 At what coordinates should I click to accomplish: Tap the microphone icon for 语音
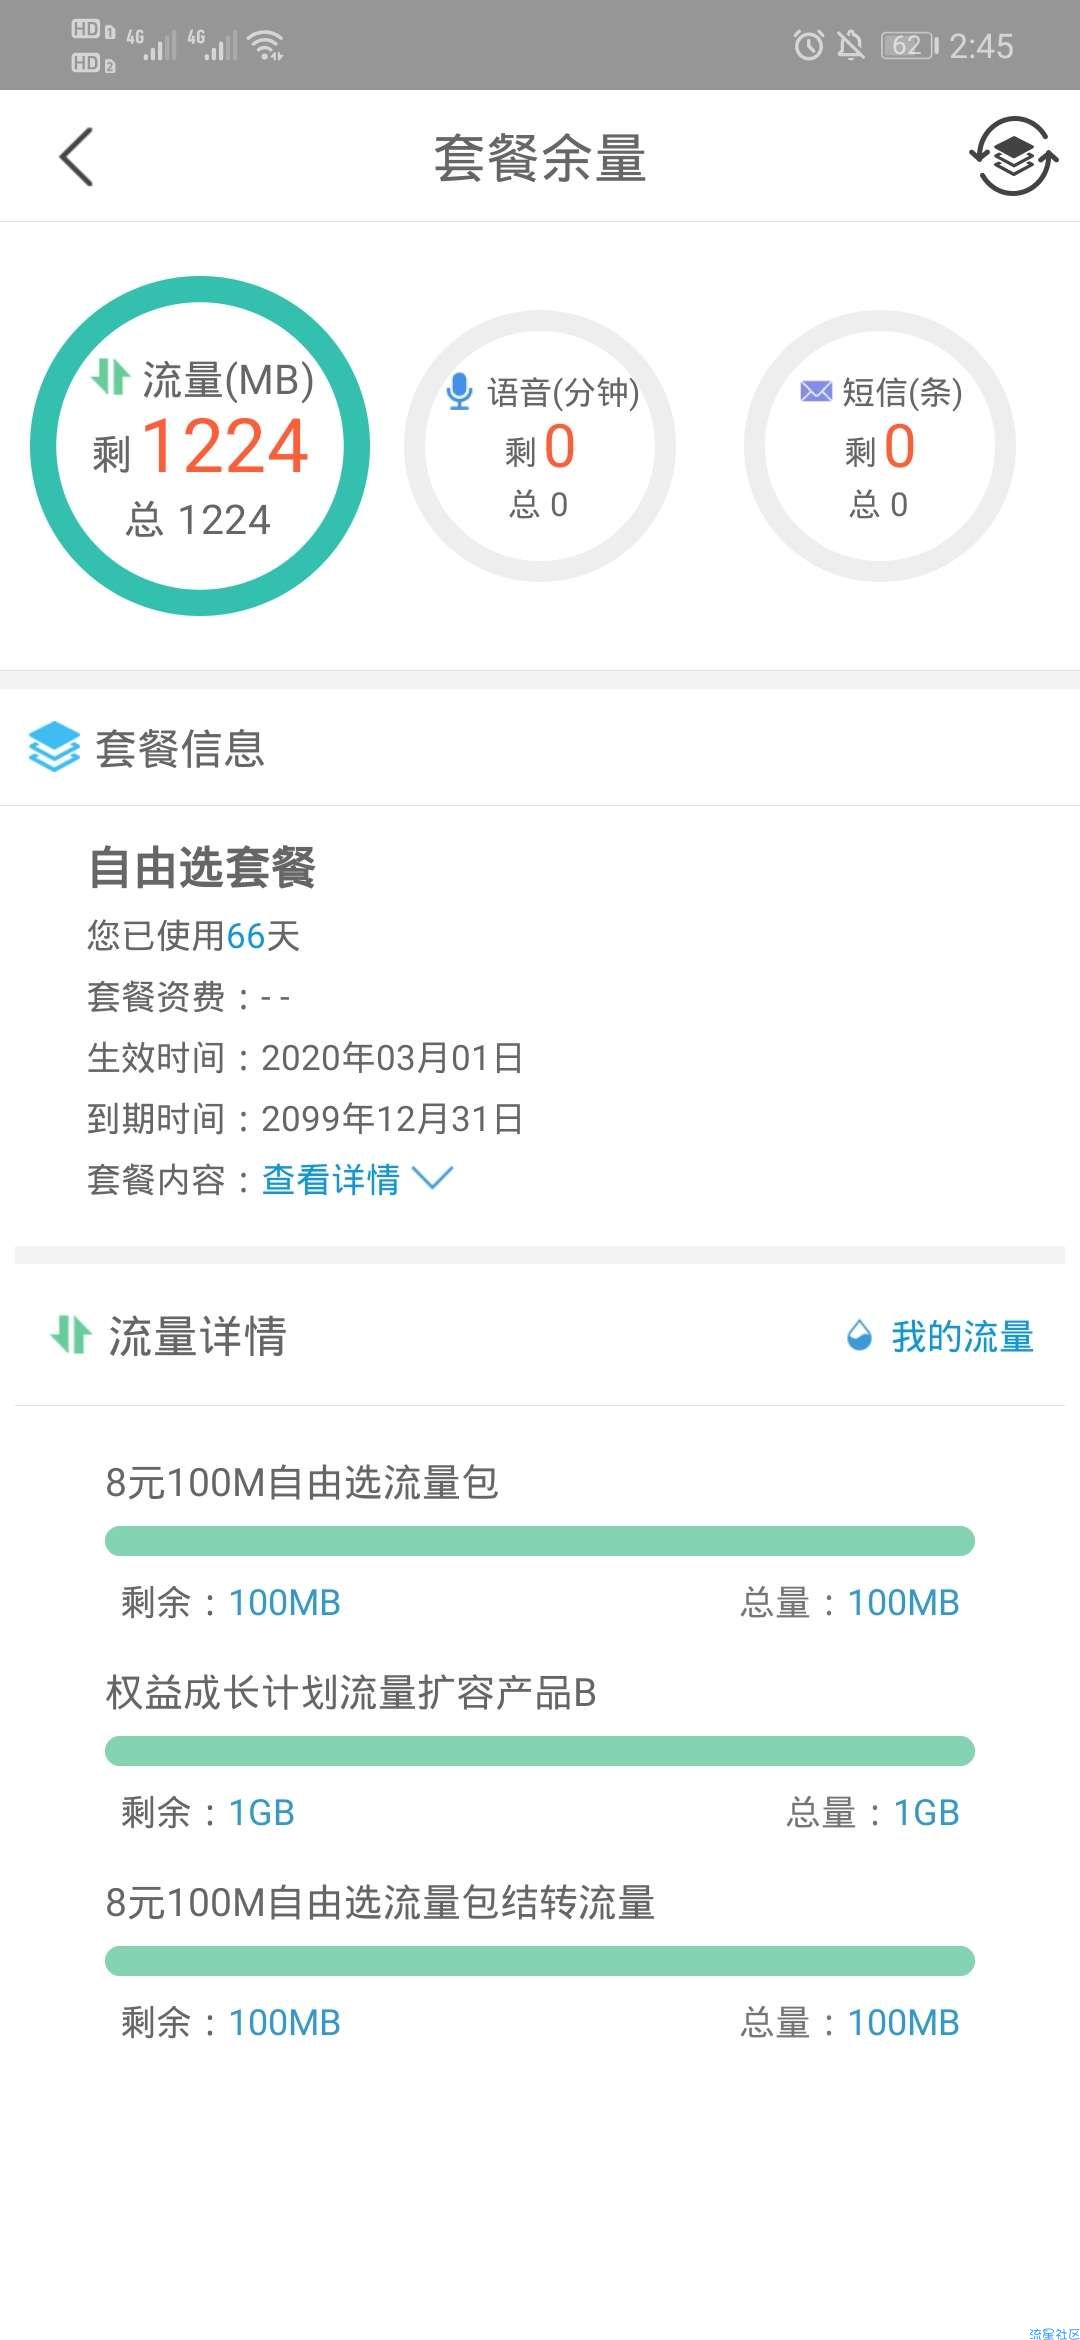[x=459, y=391]
